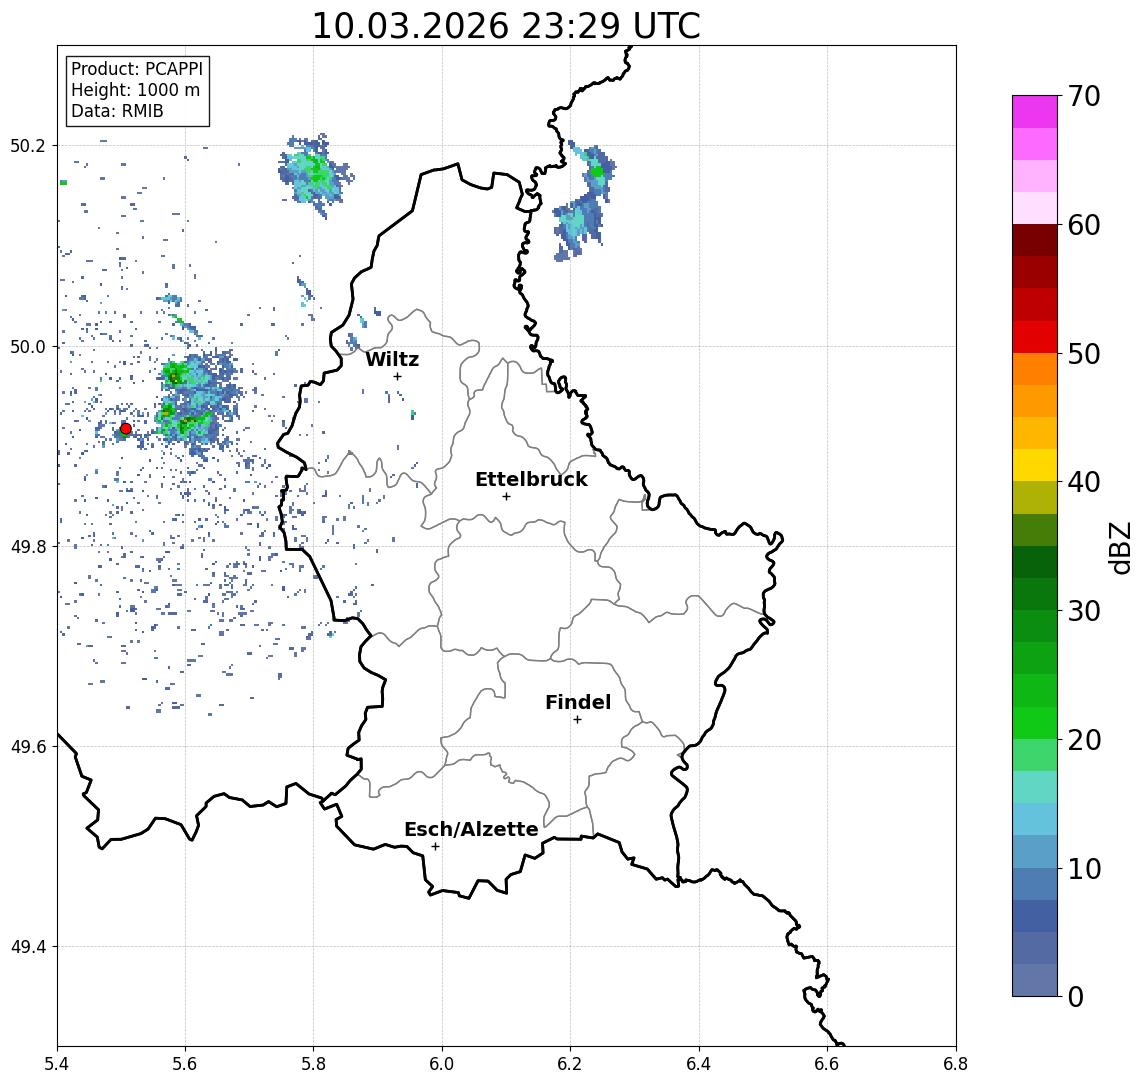Viewport: 1145px width, 1084px height.
Task: Click the dark maroon colorbar segment below 60
Action: point(1035,240)
